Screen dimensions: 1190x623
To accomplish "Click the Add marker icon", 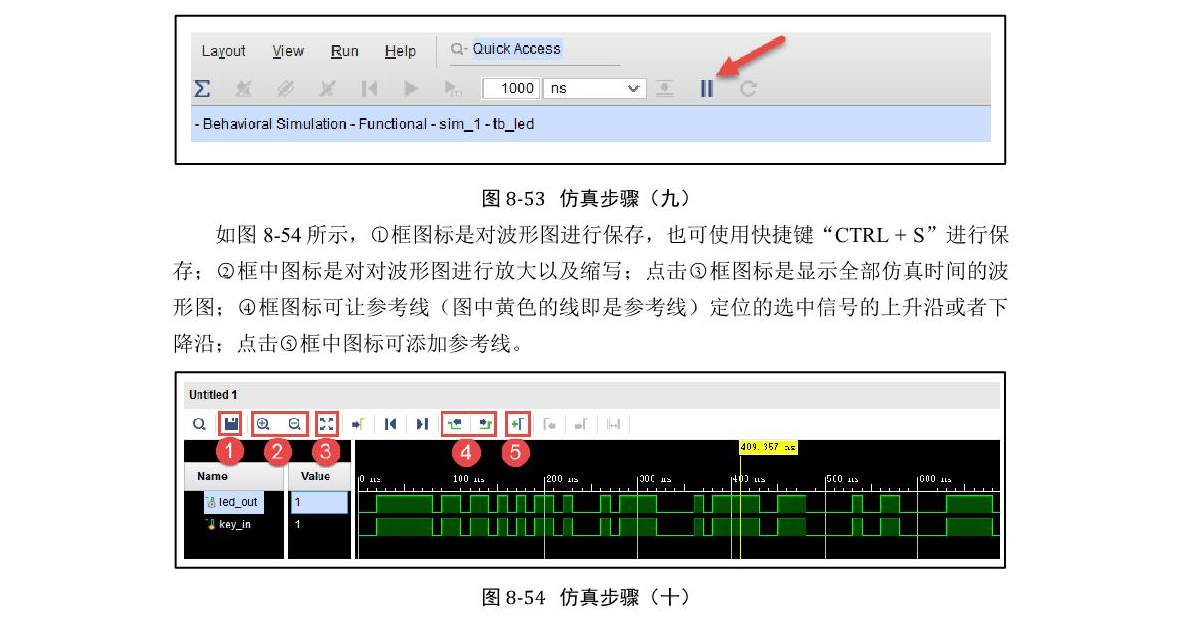I will [518, 424].
